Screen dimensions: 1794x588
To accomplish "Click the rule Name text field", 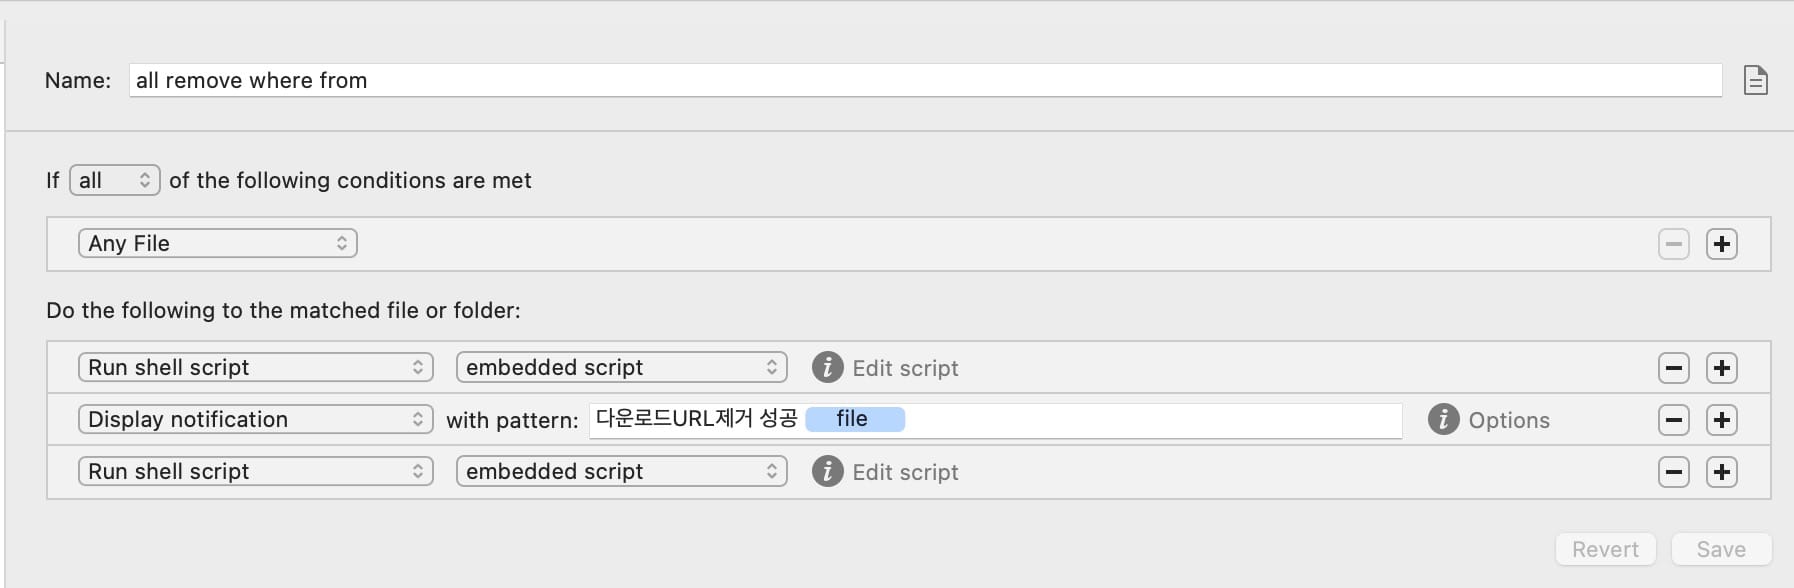I will (925, 80).
